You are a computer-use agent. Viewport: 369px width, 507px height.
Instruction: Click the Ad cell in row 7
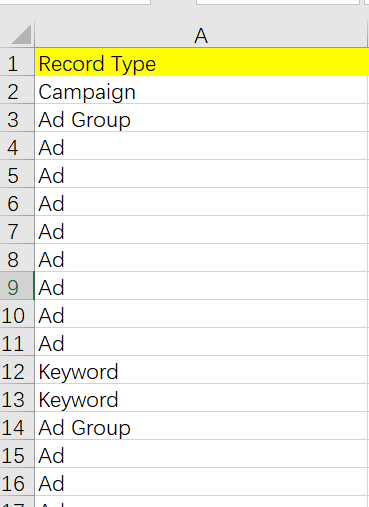click(202, 230)
